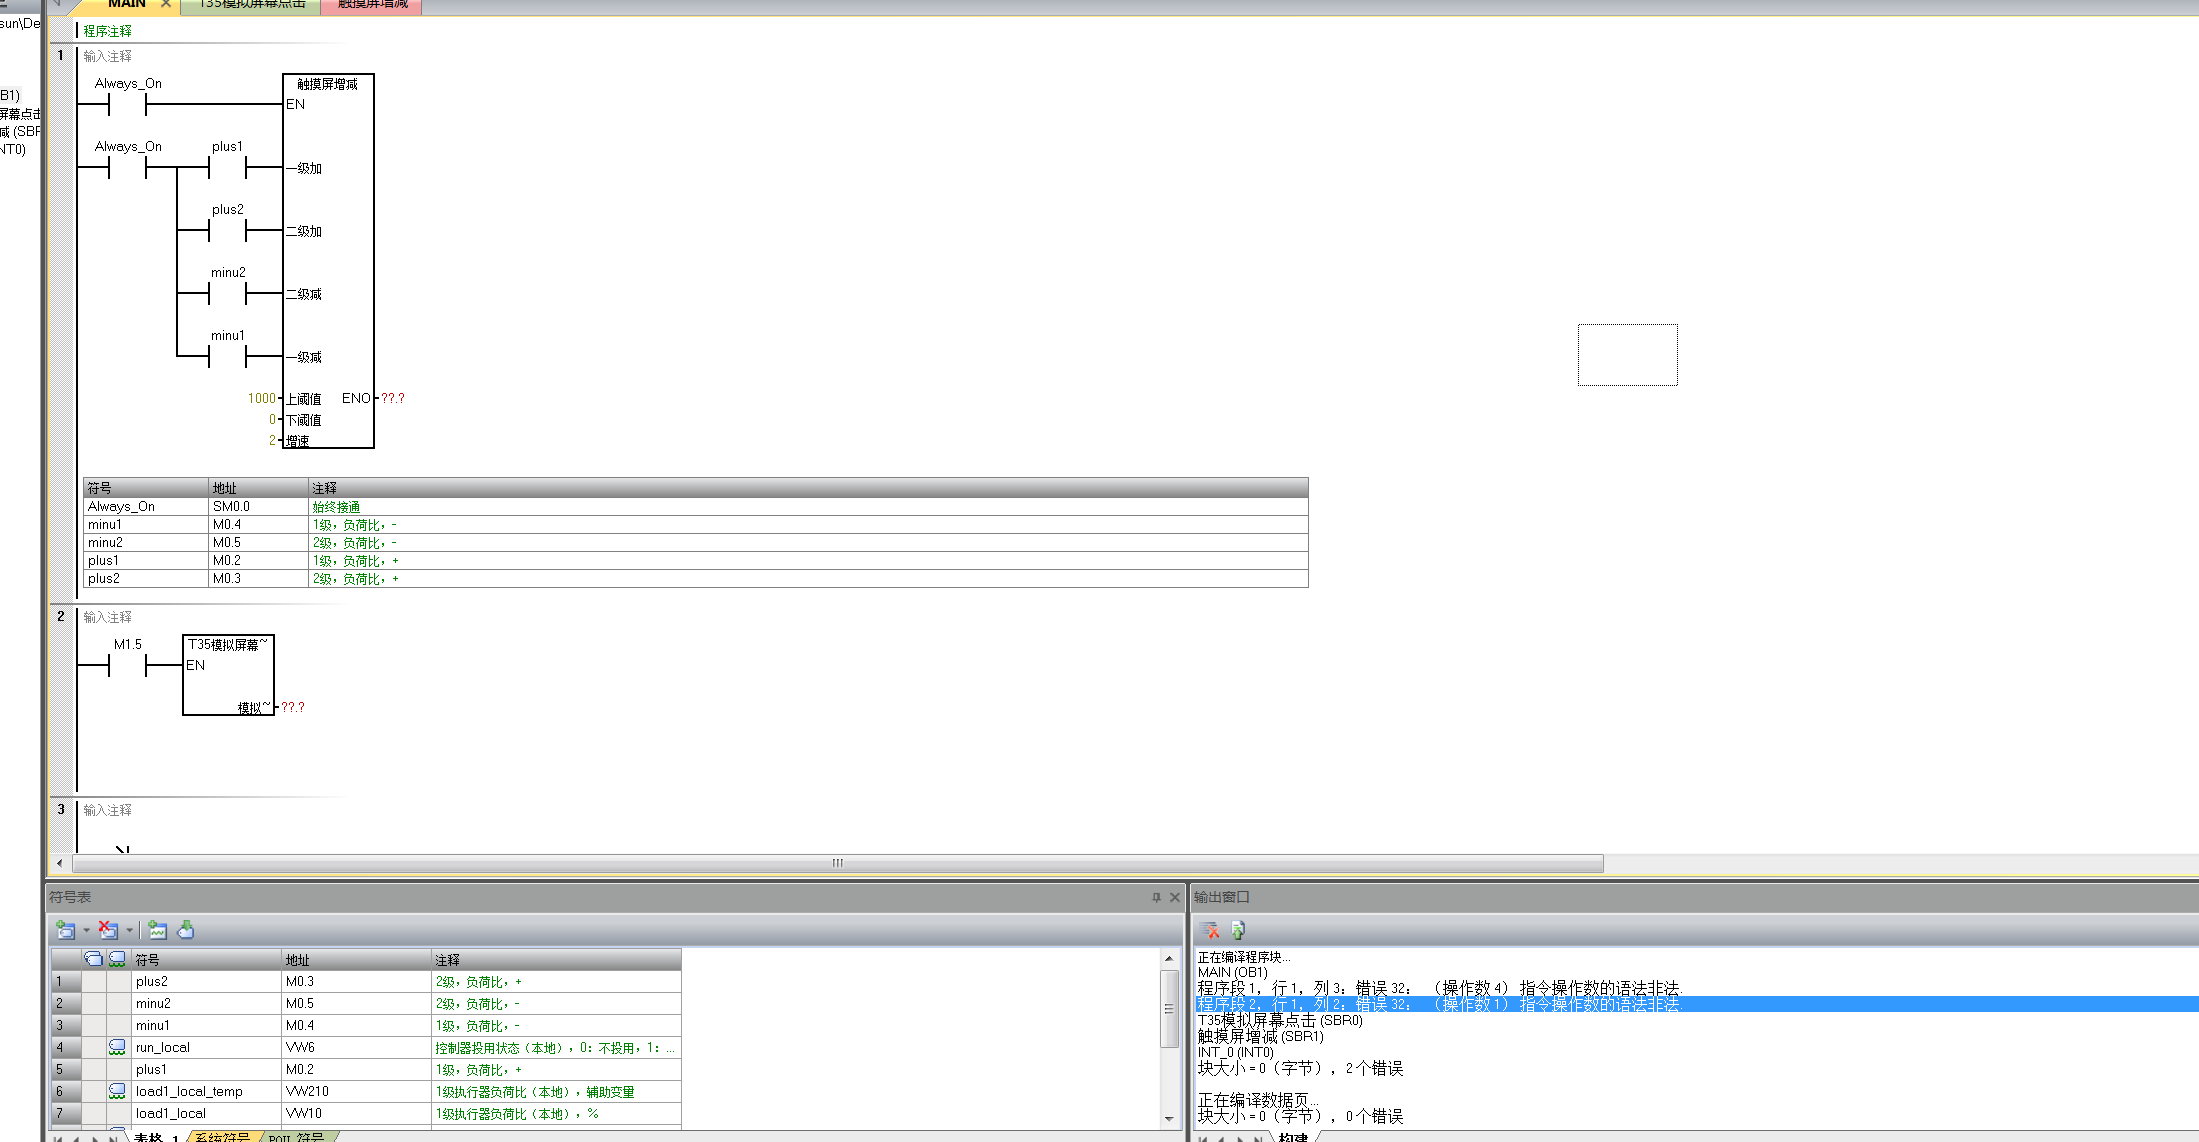Screen dimensions: 2199x1142
Task: Open the T35模拟屏幕点击 editor tab
Action: pos(252,4)
